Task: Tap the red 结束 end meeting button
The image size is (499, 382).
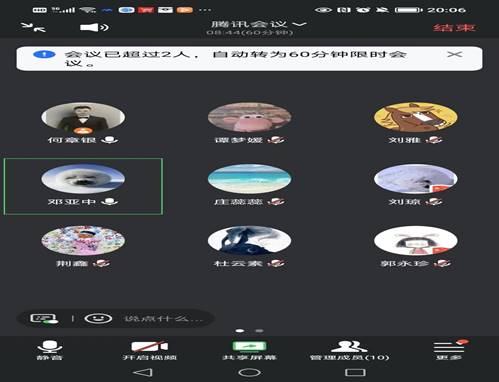Action: [454, 27]
